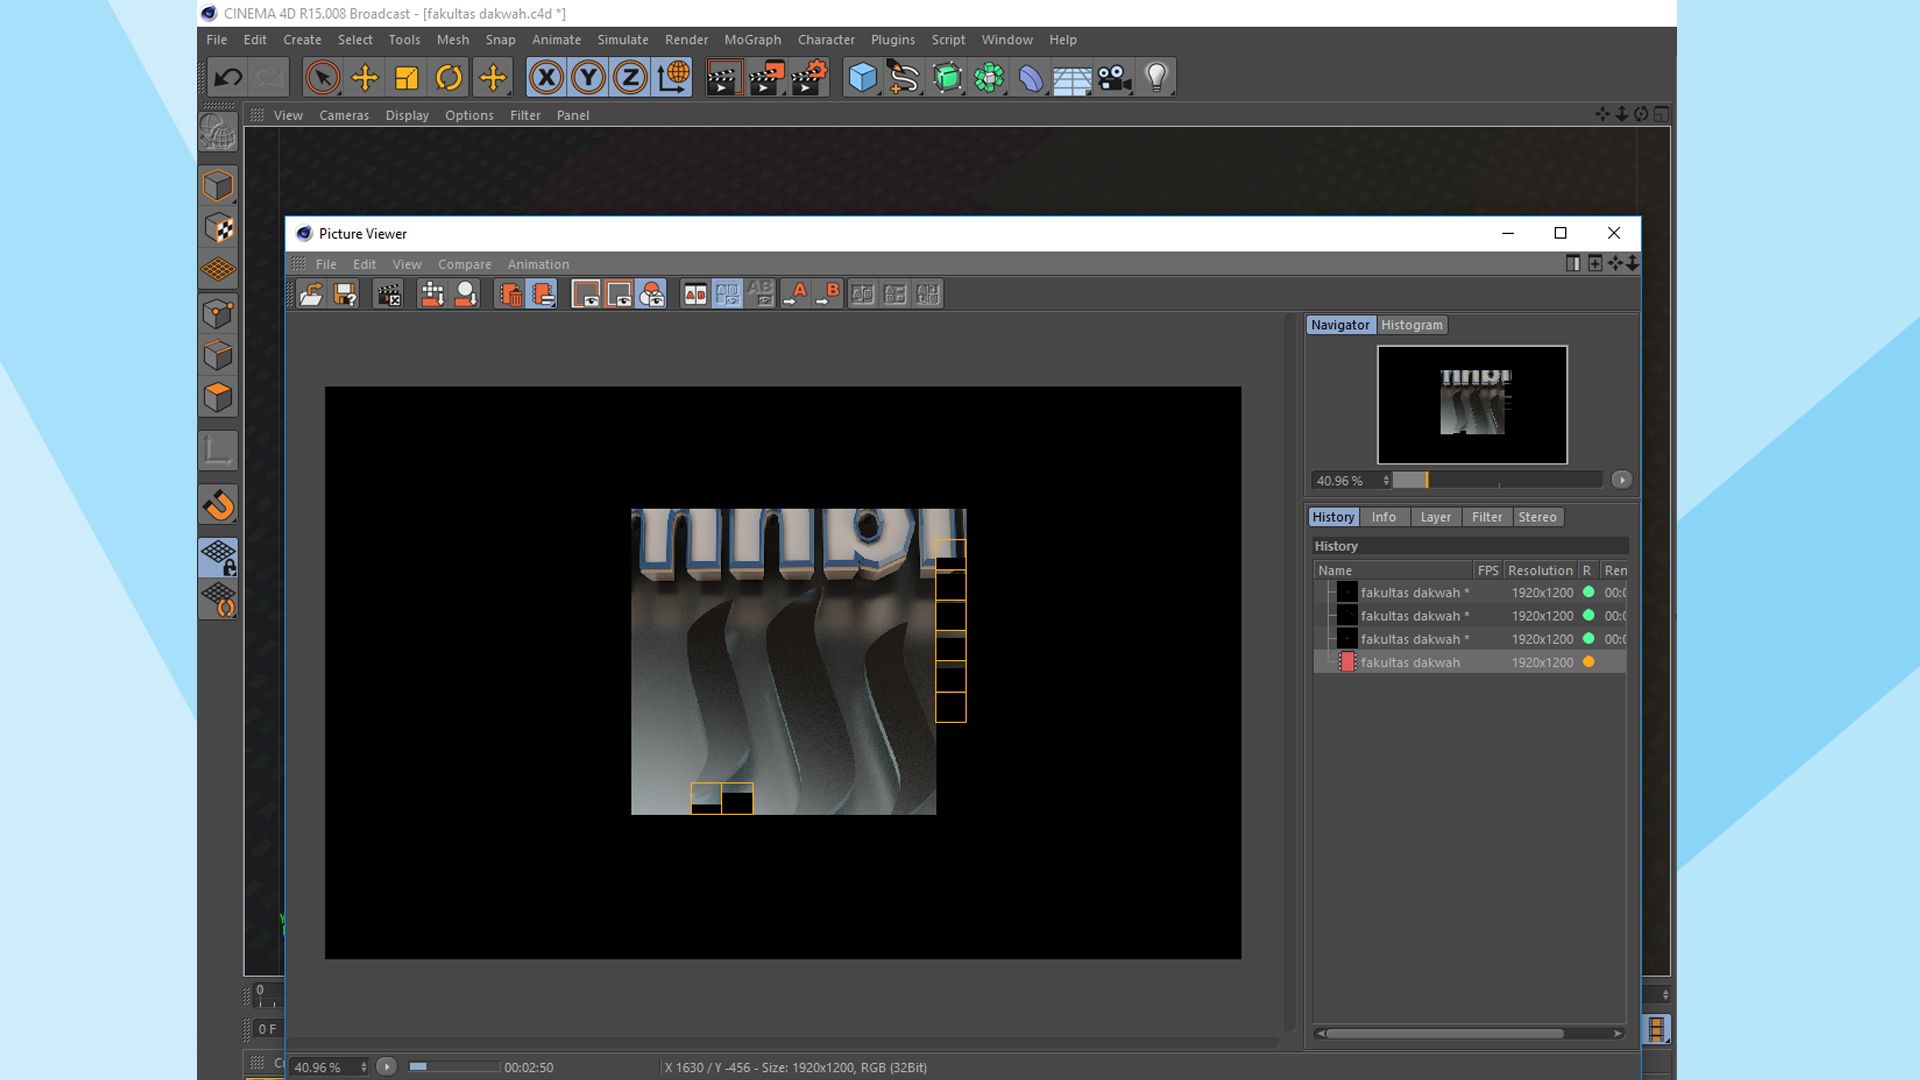
Task: Open the viewport Cameras menu
Action: (344, 115)
